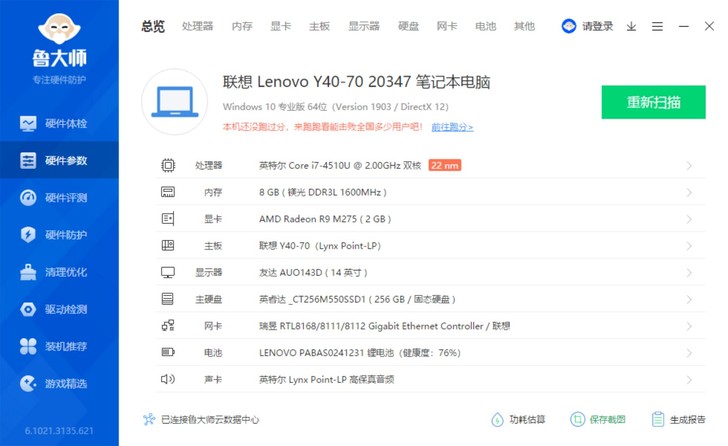Viewport: 728px width, 446px height.
Task: Expand the 网卡 row chevron
Action: (x=689, y=326)
